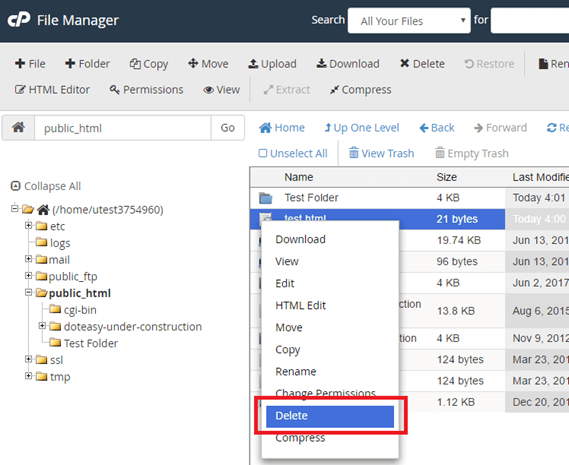
Task: Expand the etc folder node
Action: [x=29, y=226]
